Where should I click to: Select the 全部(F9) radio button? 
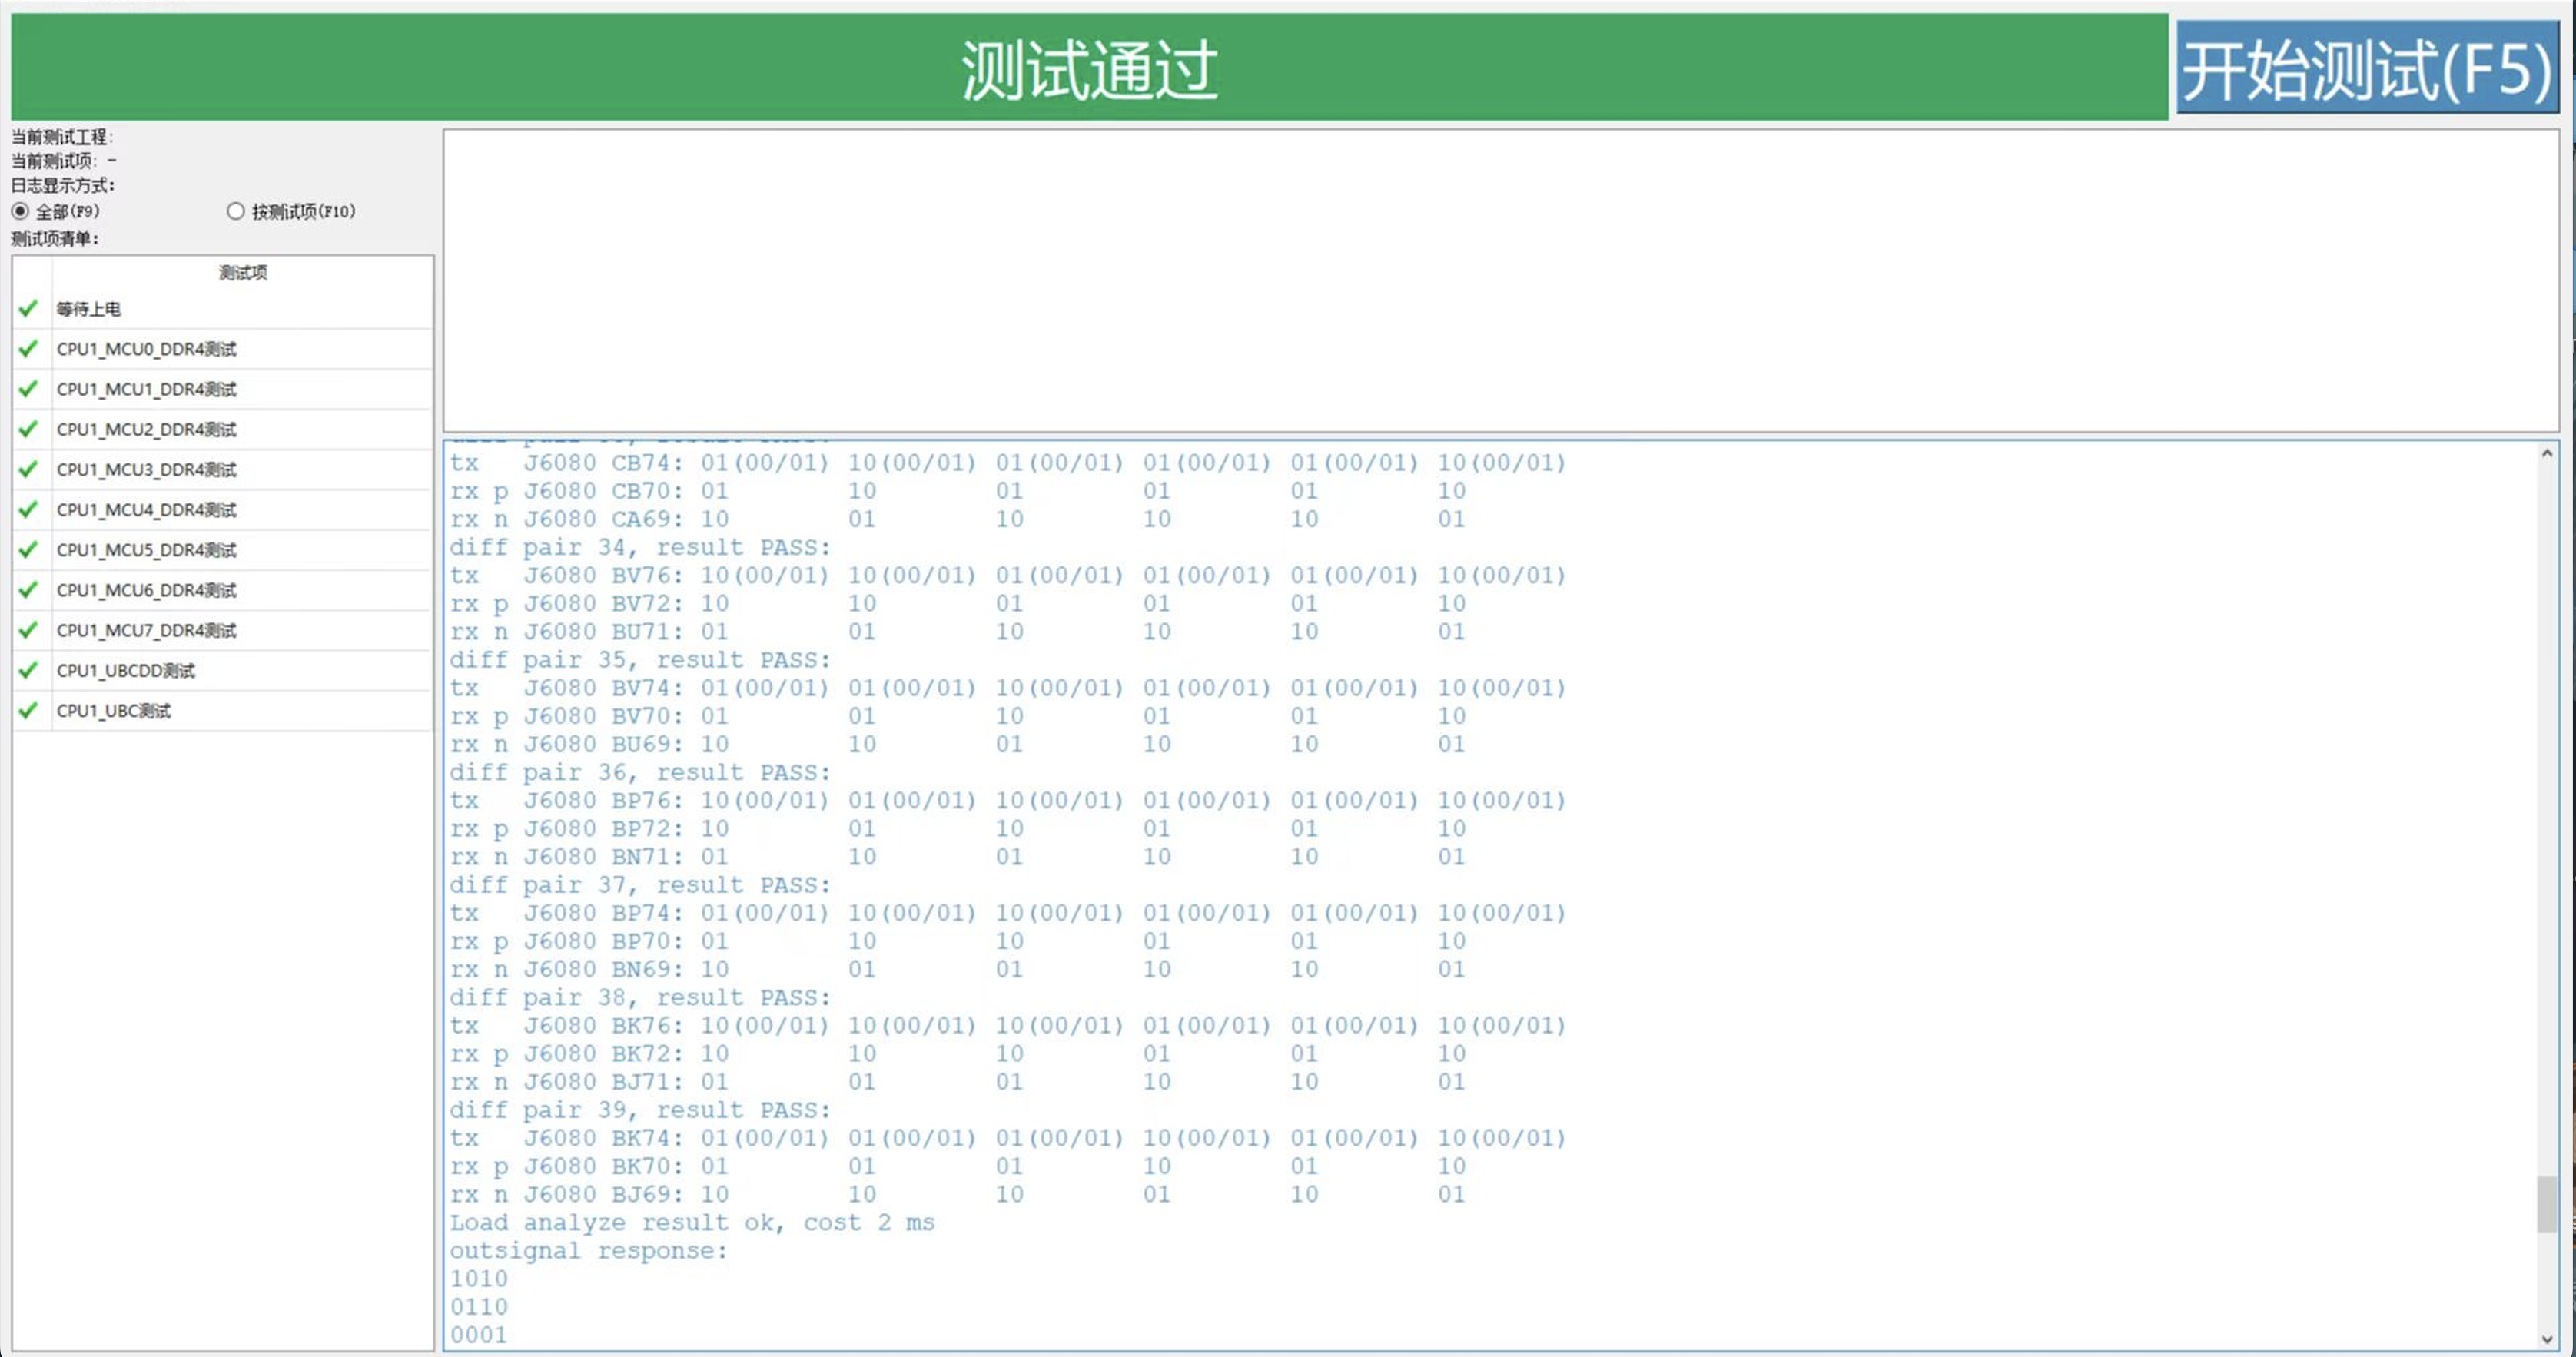point(20,211)
